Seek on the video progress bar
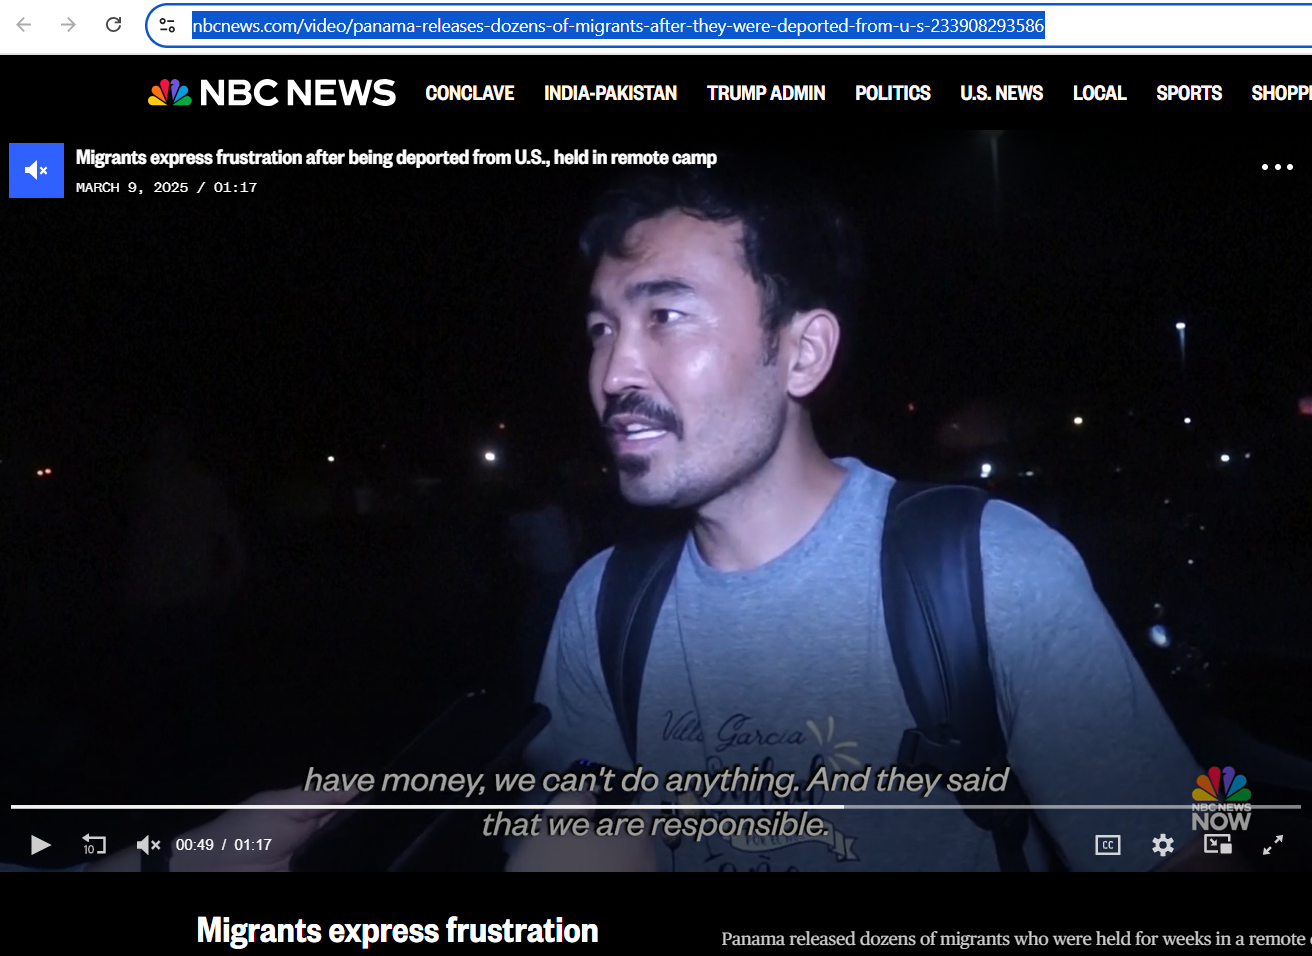This screenshot has width=1312, height=956. coord(656,806)
